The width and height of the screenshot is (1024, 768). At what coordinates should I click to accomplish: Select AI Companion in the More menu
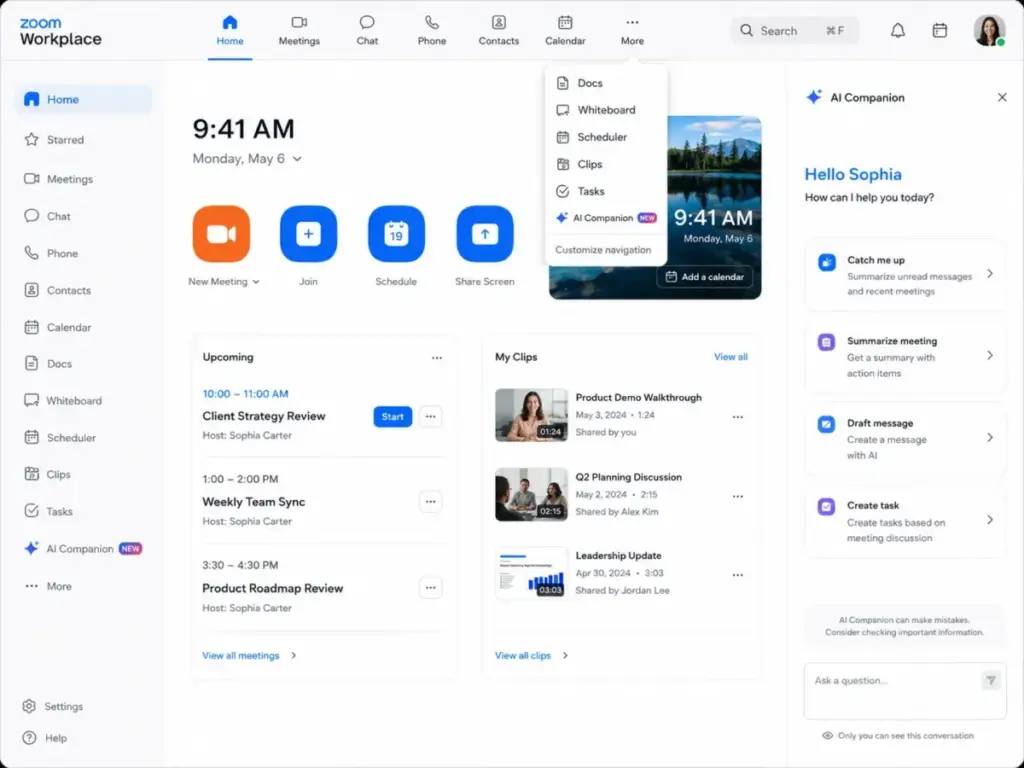pos(606,218)
